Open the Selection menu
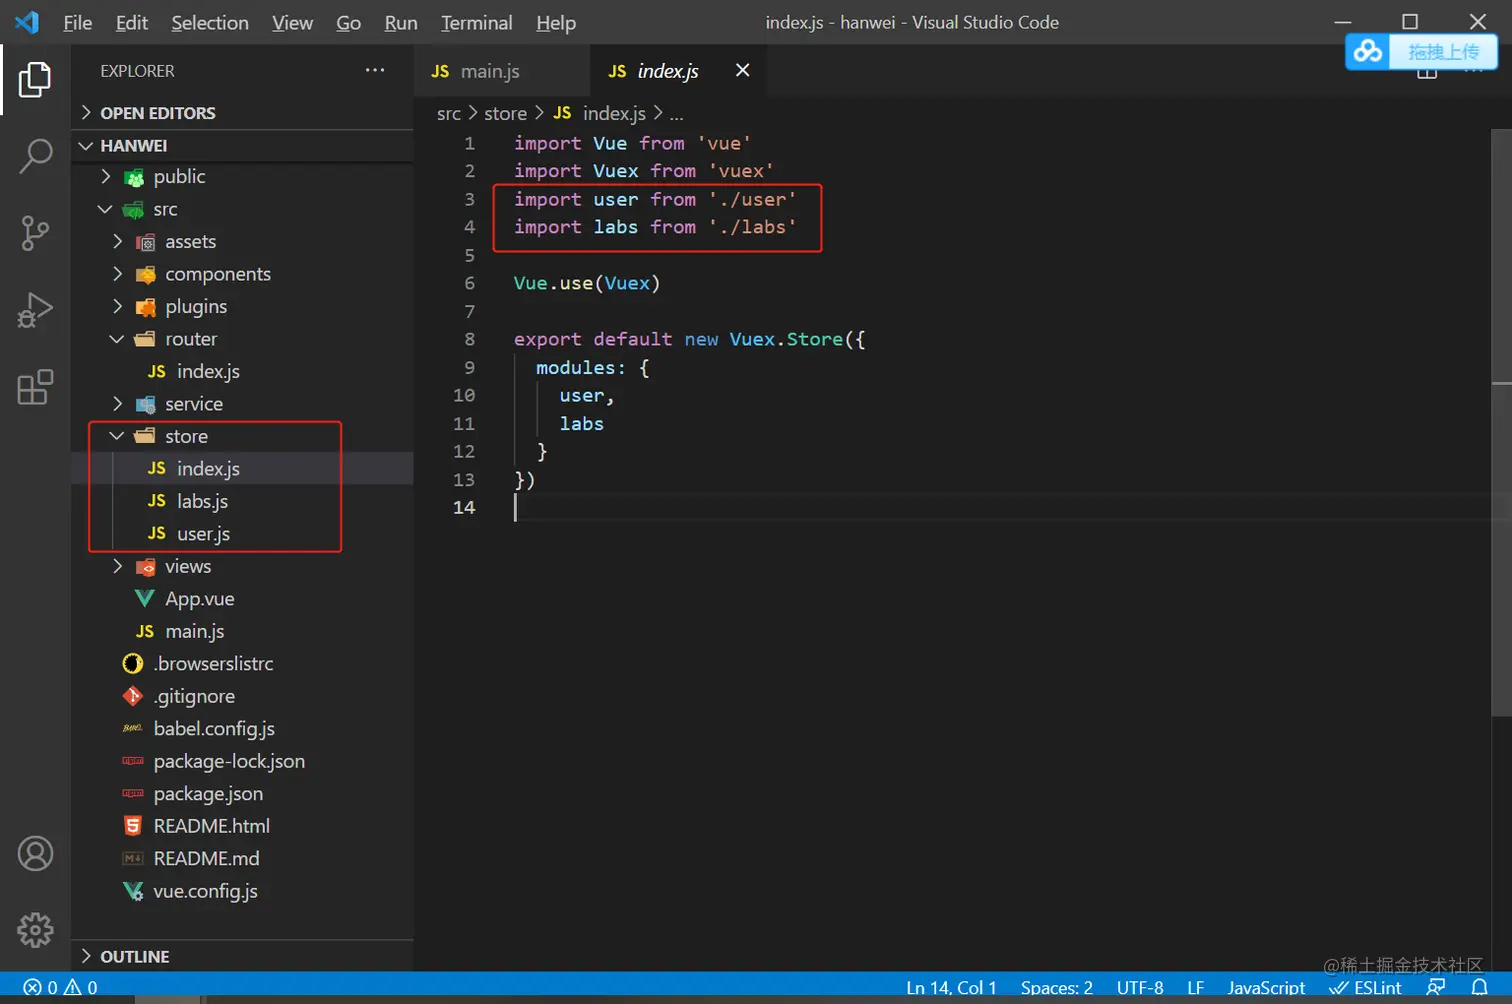The height and width of the screenshot is (1004, 1512). (x=210, y=22)
